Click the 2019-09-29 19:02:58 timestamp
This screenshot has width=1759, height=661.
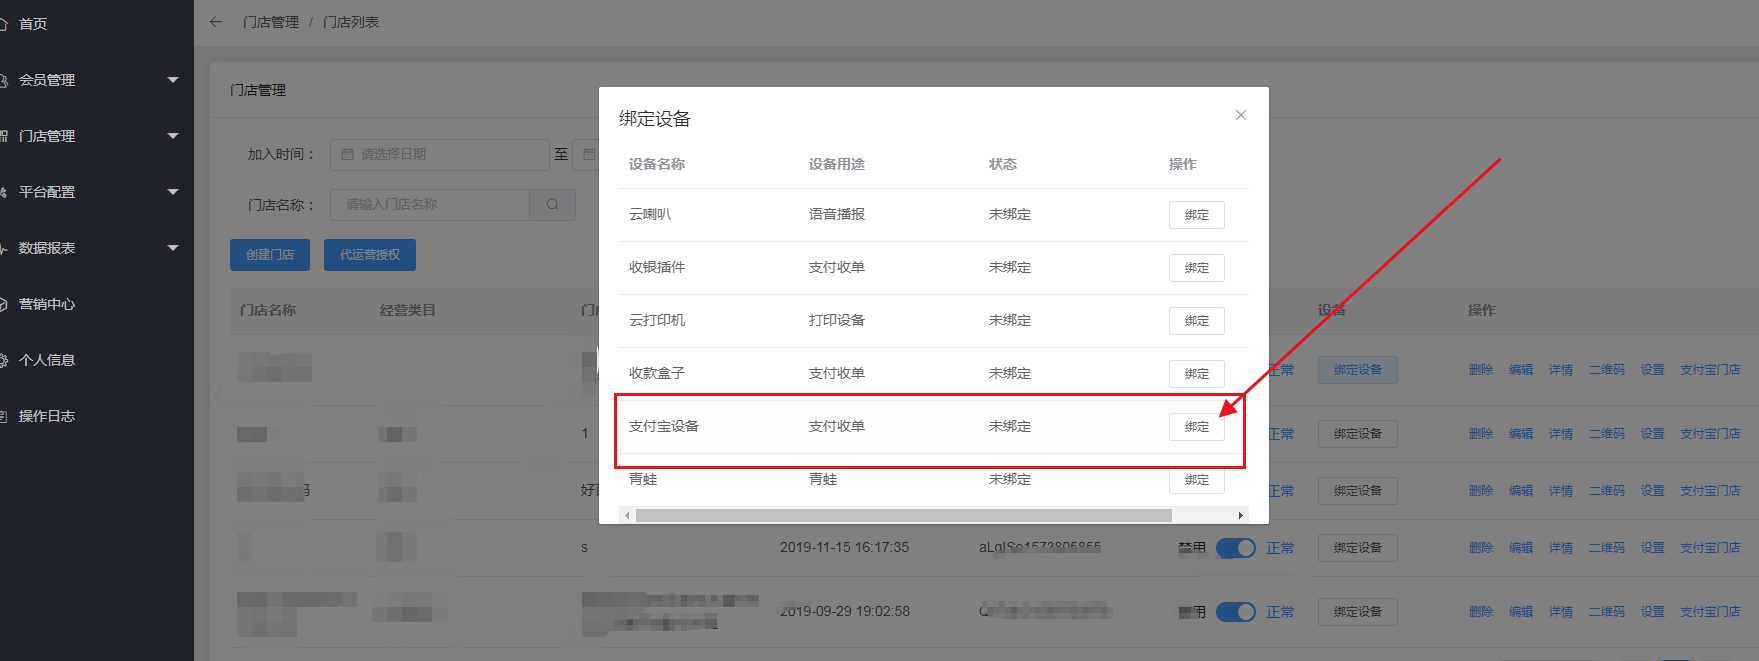[x=844, y=611]
